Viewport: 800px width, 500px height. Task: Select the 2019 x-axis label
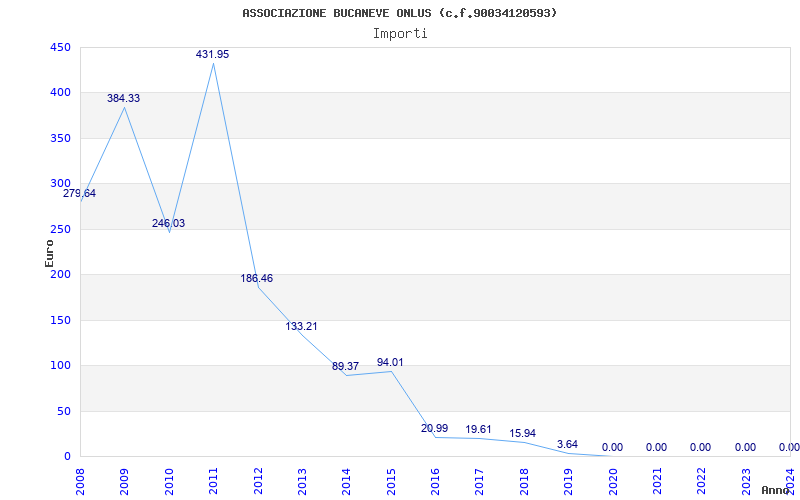568,481
